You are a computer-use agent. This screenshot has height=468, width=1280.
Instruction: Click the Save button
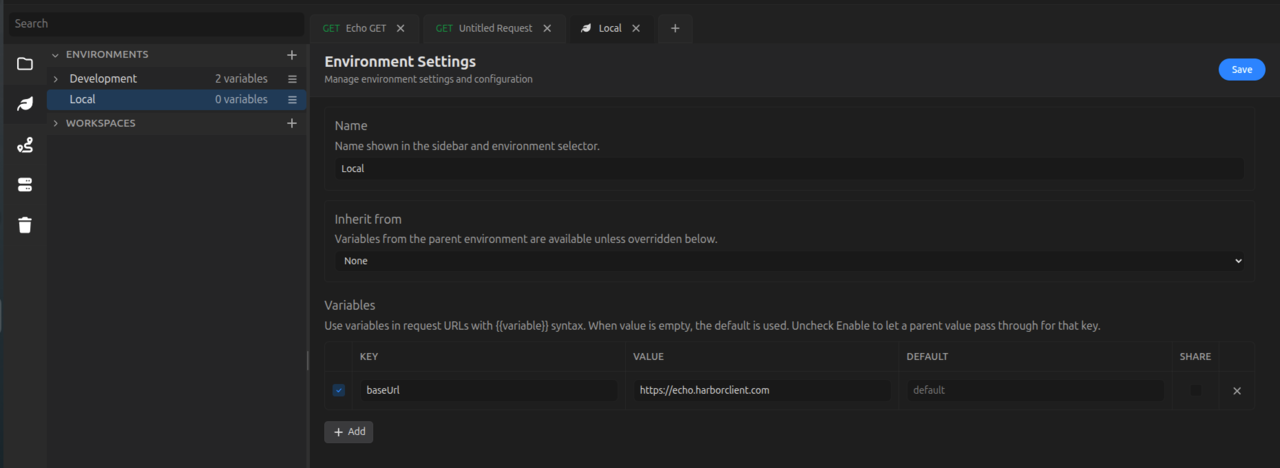pos(1242,70)
